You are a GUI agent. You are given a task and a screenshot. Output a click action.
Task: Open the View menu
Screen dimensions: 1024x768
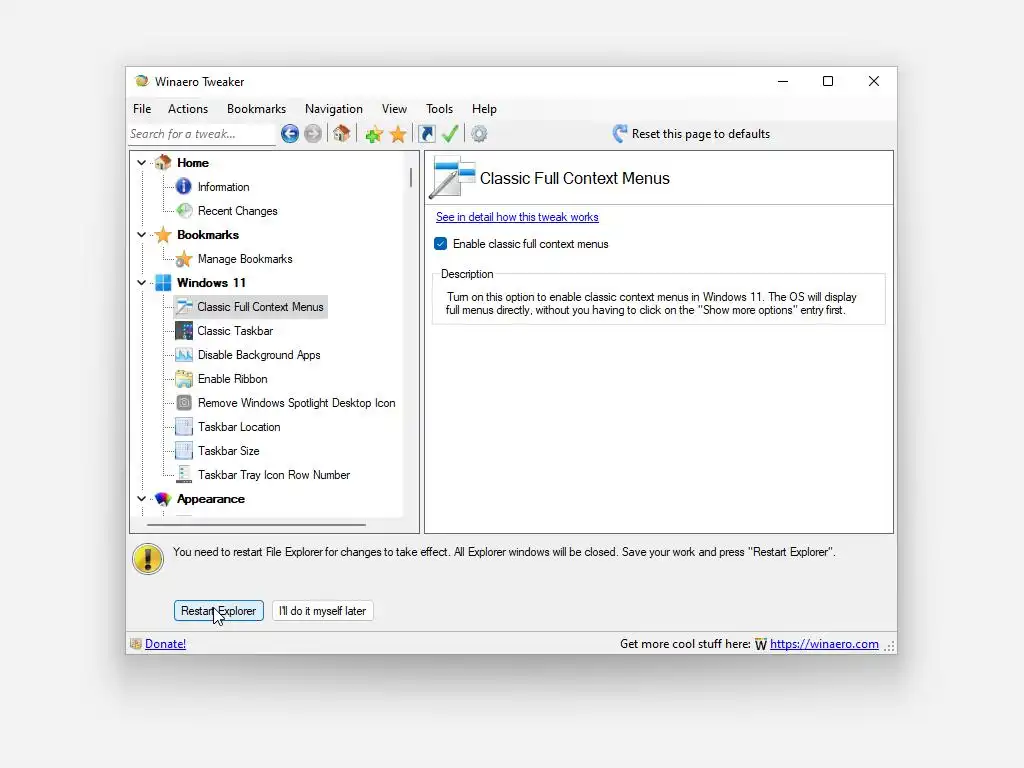click(394, 109)
